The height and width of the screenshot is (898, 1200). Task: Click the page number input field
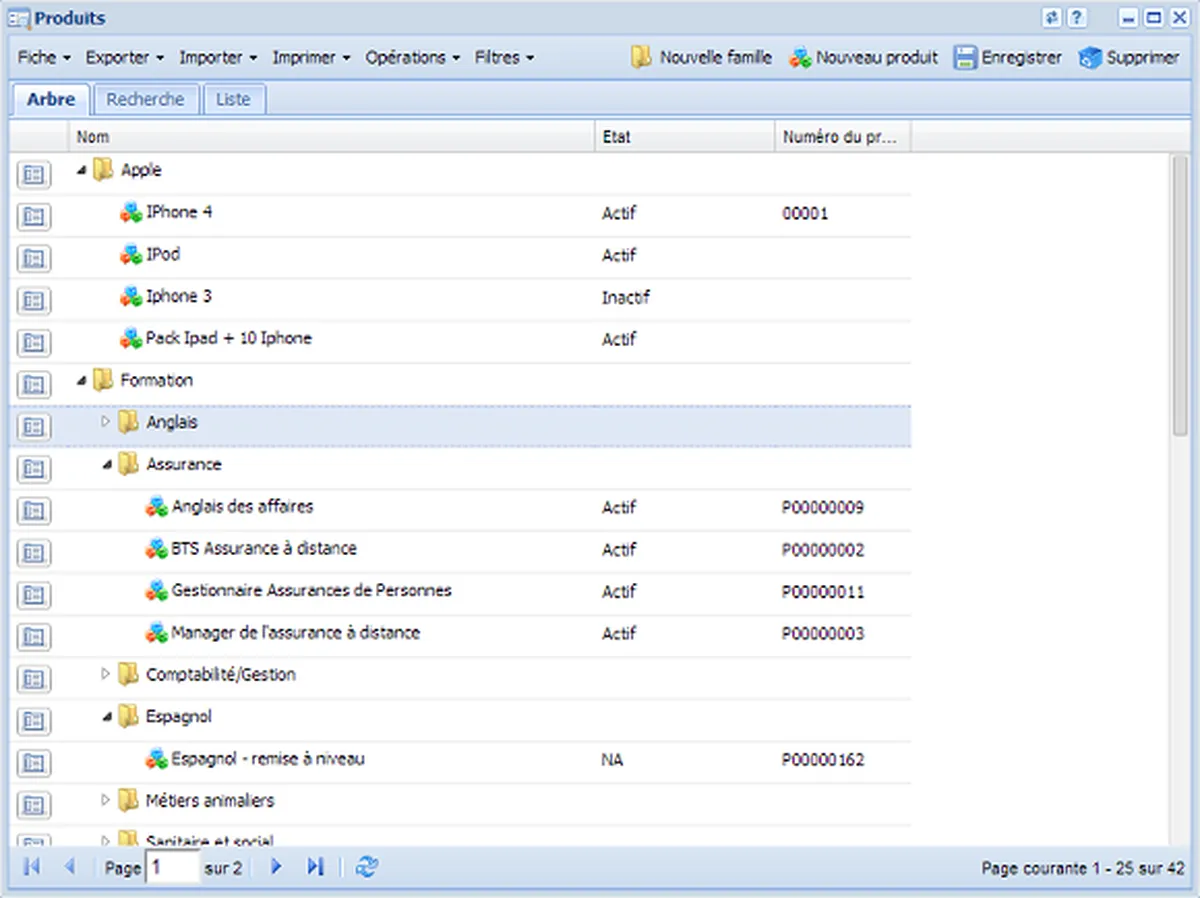coord(172,867)
